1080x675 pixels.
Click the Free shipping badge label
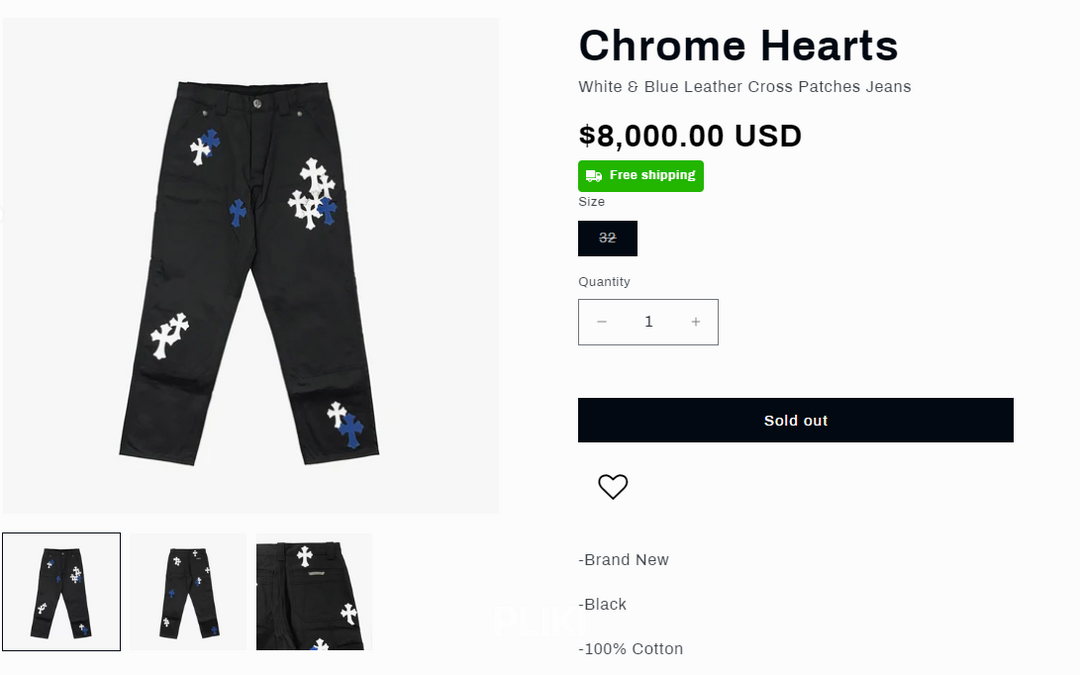click(x=652, y=176)
